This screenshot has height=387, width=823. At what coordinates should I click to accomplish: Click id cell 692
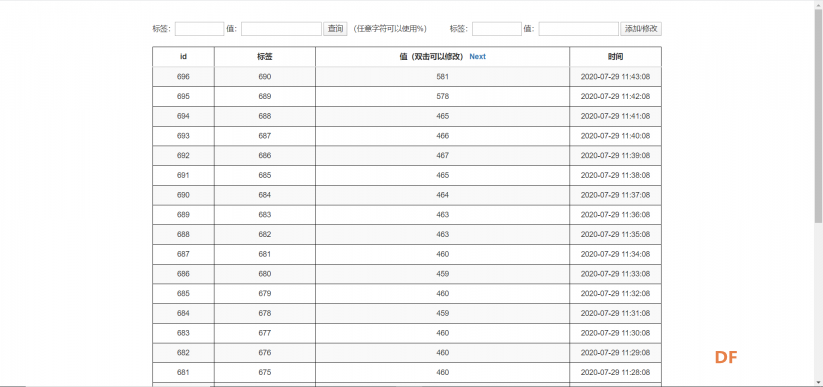click(183, 155)
